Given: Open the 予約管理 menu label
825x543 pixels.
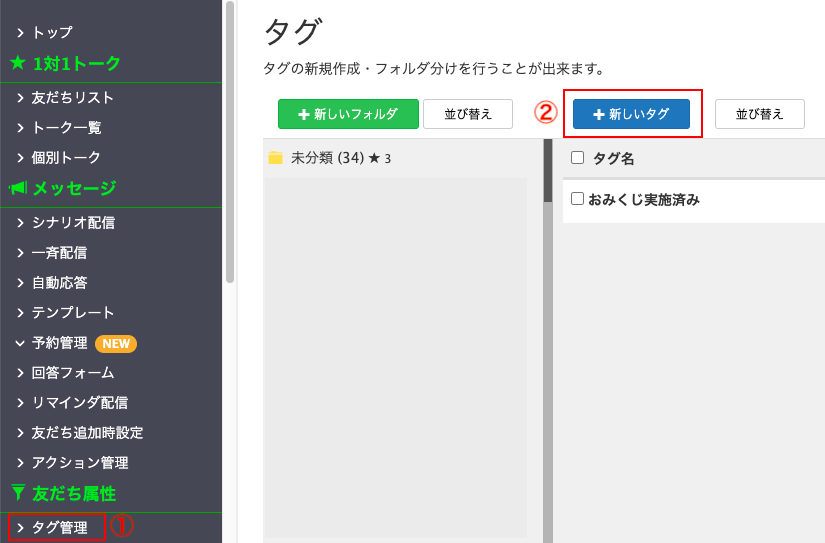Looking at the screenshot, I should pos(59,343).
